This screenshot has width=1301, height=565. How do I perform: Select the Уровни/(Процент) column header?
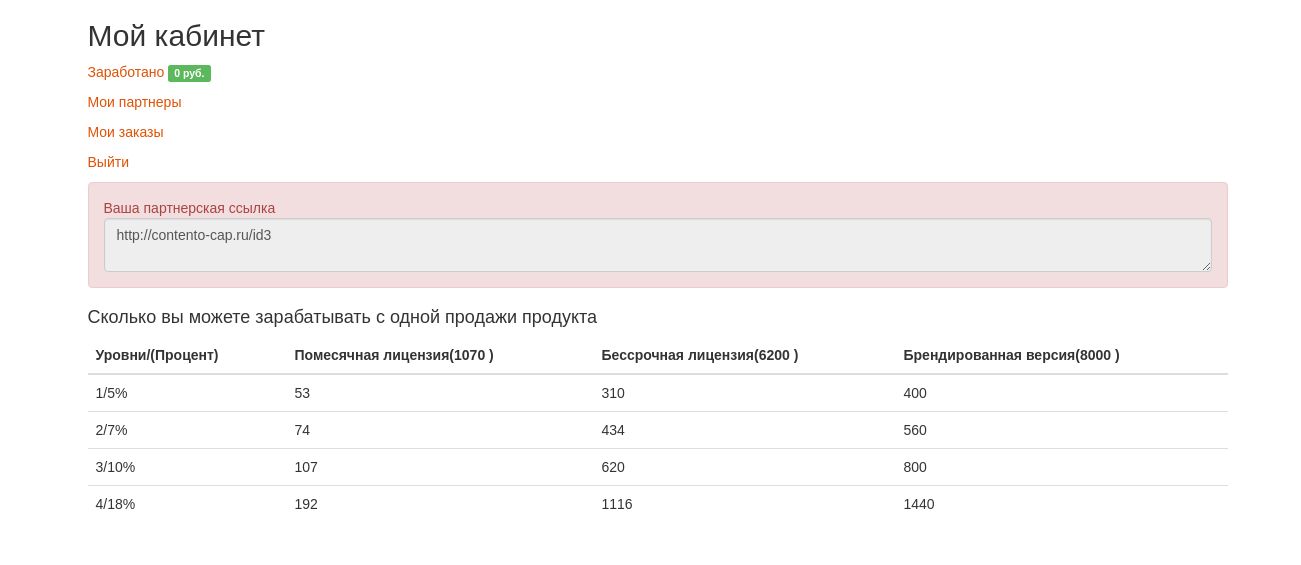(157, 355)
